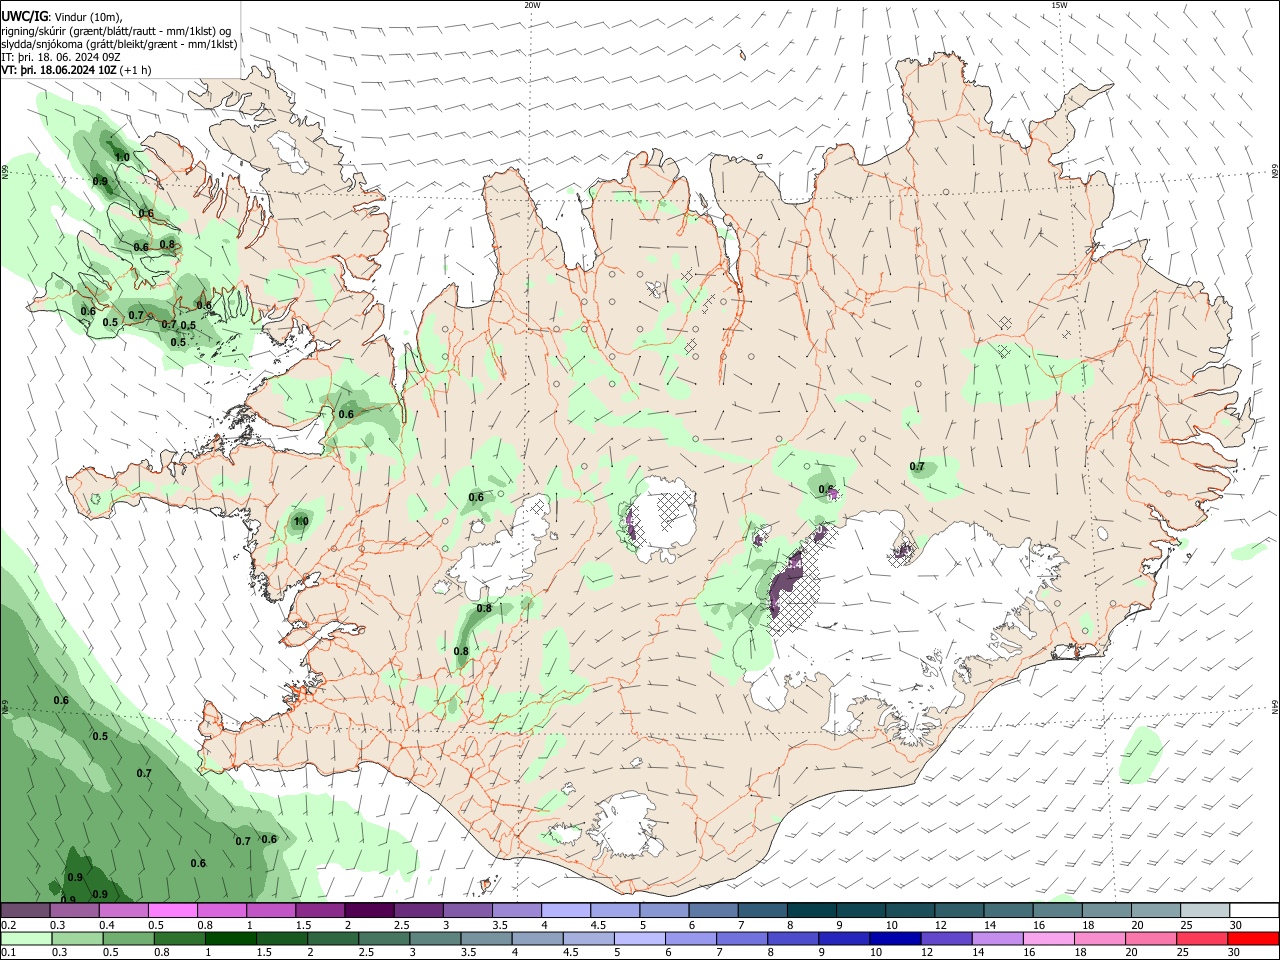
Task: Click the 0.4 label on the snow scale
Action: tap(106, 925)
